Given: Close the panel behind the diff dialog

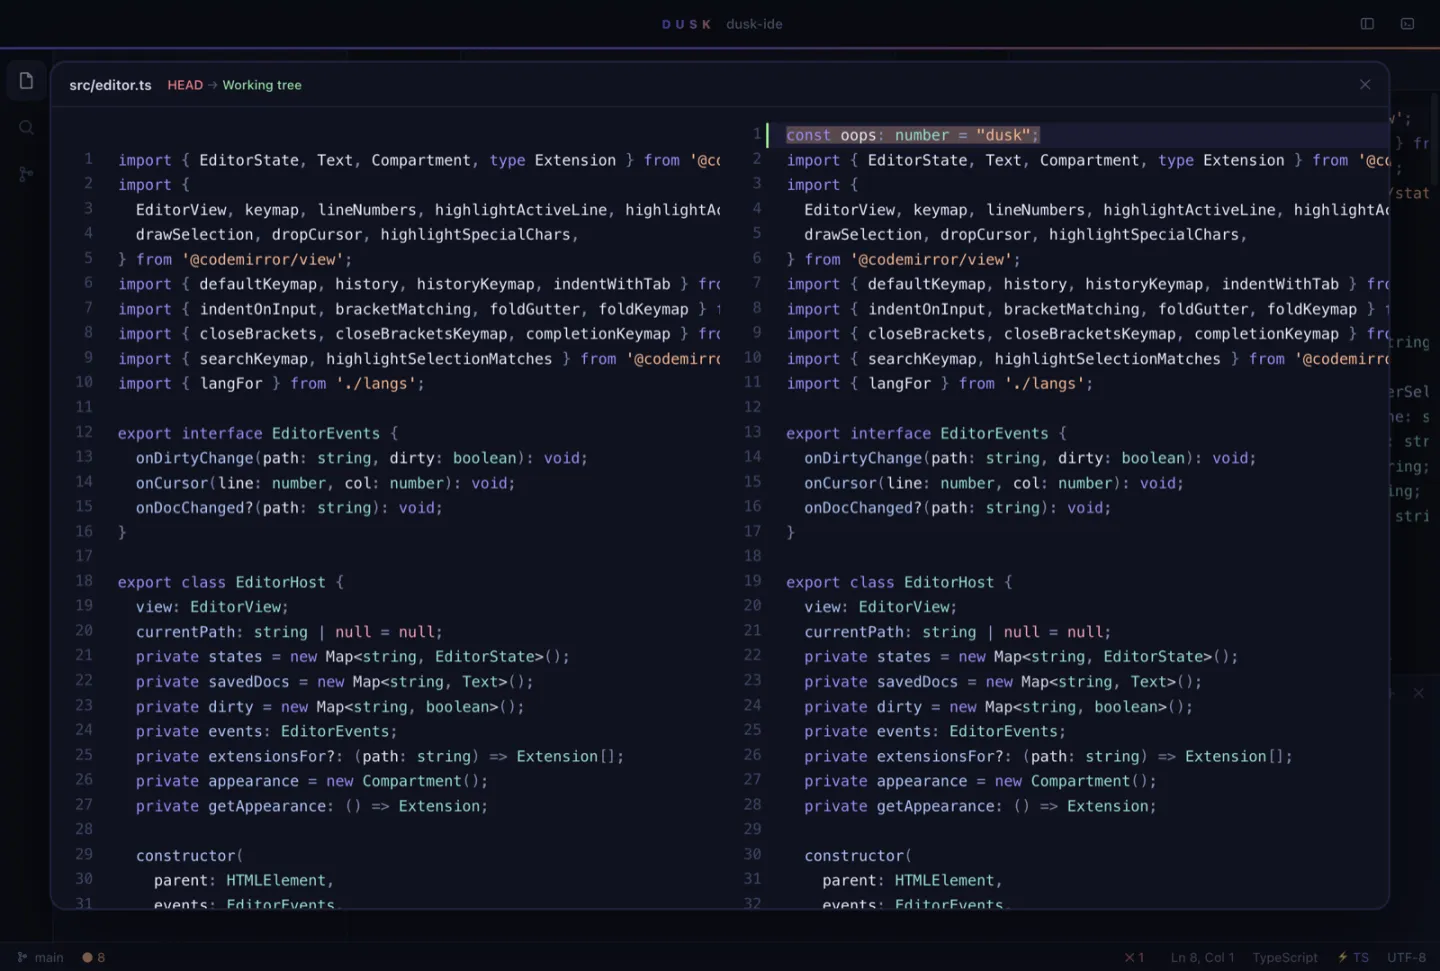Looking at the screenshot, I should 1418,693.
